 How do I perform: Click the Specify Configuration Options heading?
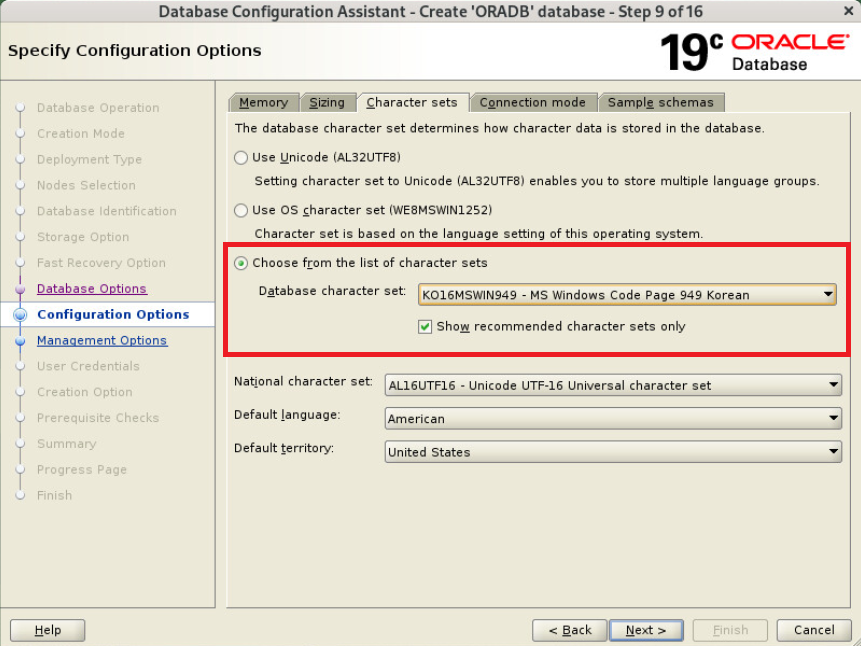(135, 51)
